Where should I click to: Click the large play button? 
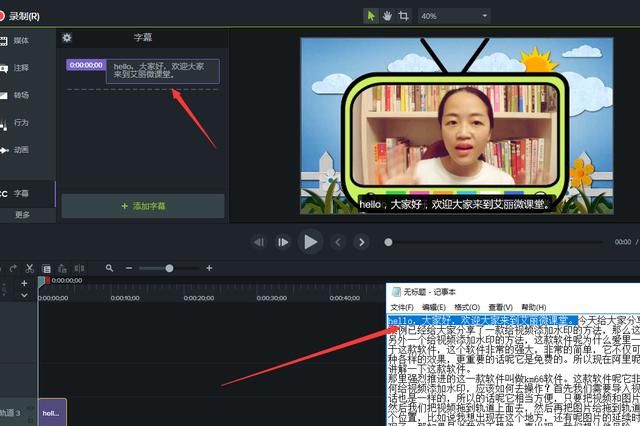click(x=310, y=242)
